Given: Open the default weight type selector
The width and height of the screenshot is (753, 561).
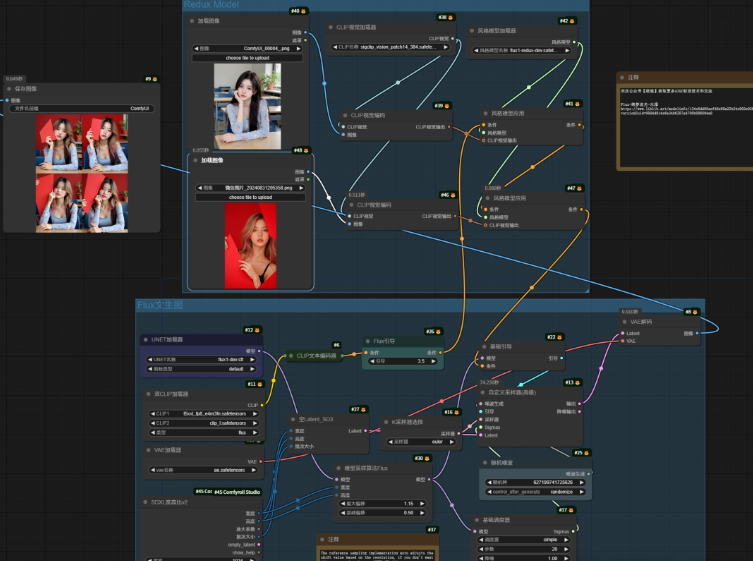Looking at the screenshot, I should 201,369.
